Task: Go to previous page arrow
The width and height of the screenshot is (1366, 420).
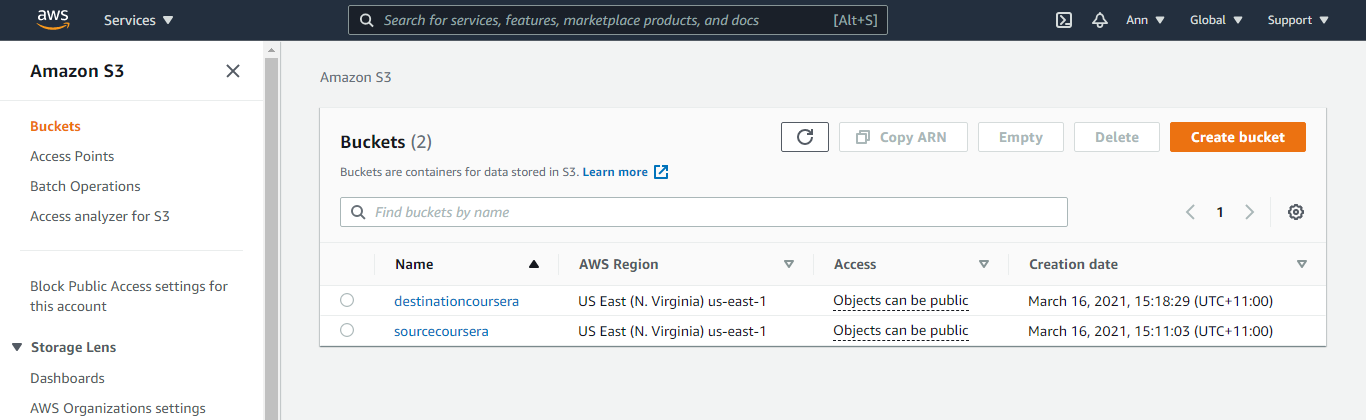Action: click(1190, 212)
